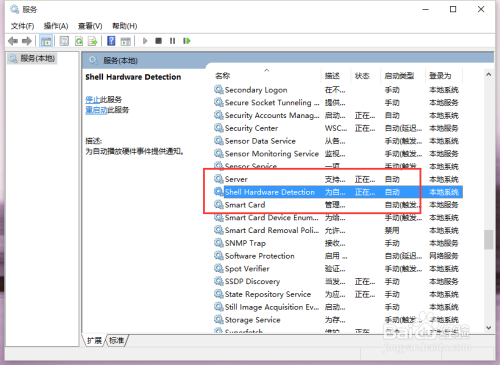Select the Secondary Logon service
The width and height of the screenshot is (500, 365).
click(x=337, y=90)
